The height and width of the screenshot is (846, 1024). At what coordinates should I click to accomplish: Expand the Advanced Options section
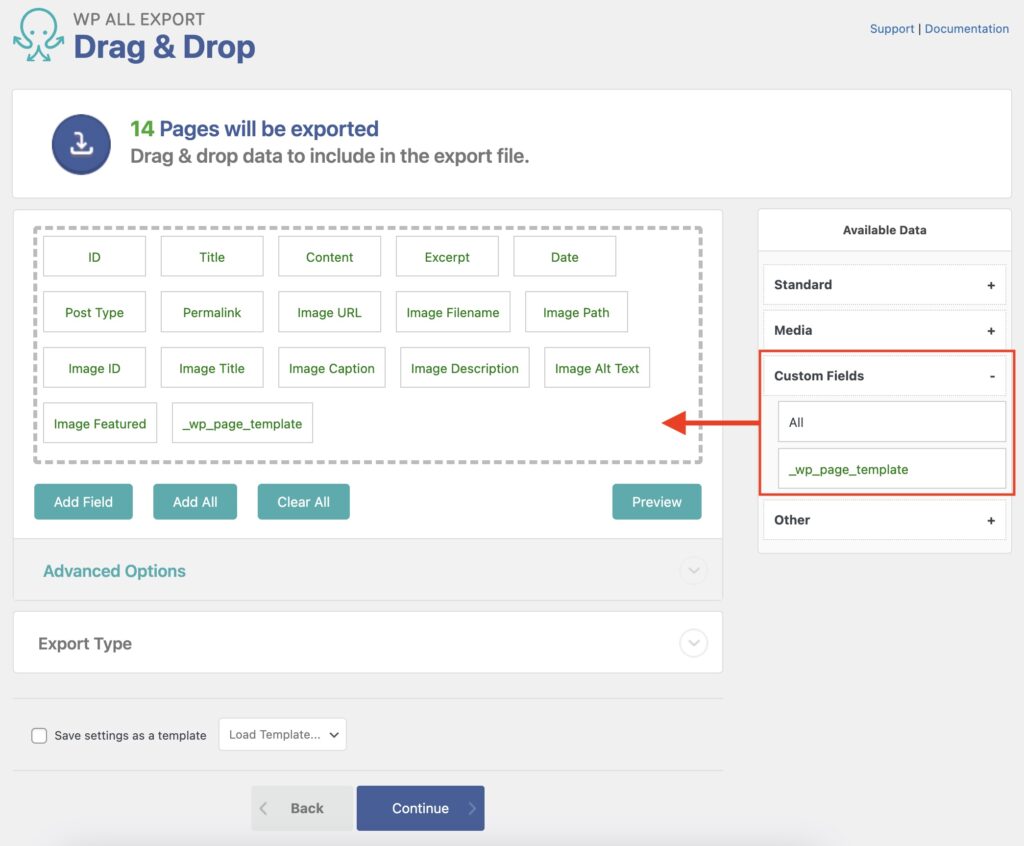tap(693, 570)
